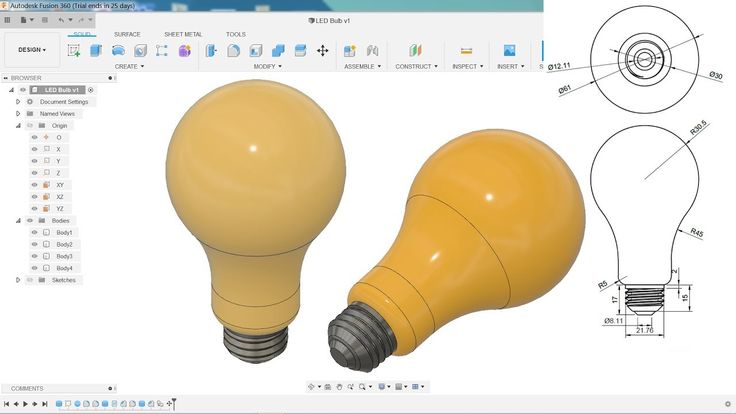This screenshot has width=736, height=414.
Task: Select the Fillet tool in Modify
Action: coord(233,50)
